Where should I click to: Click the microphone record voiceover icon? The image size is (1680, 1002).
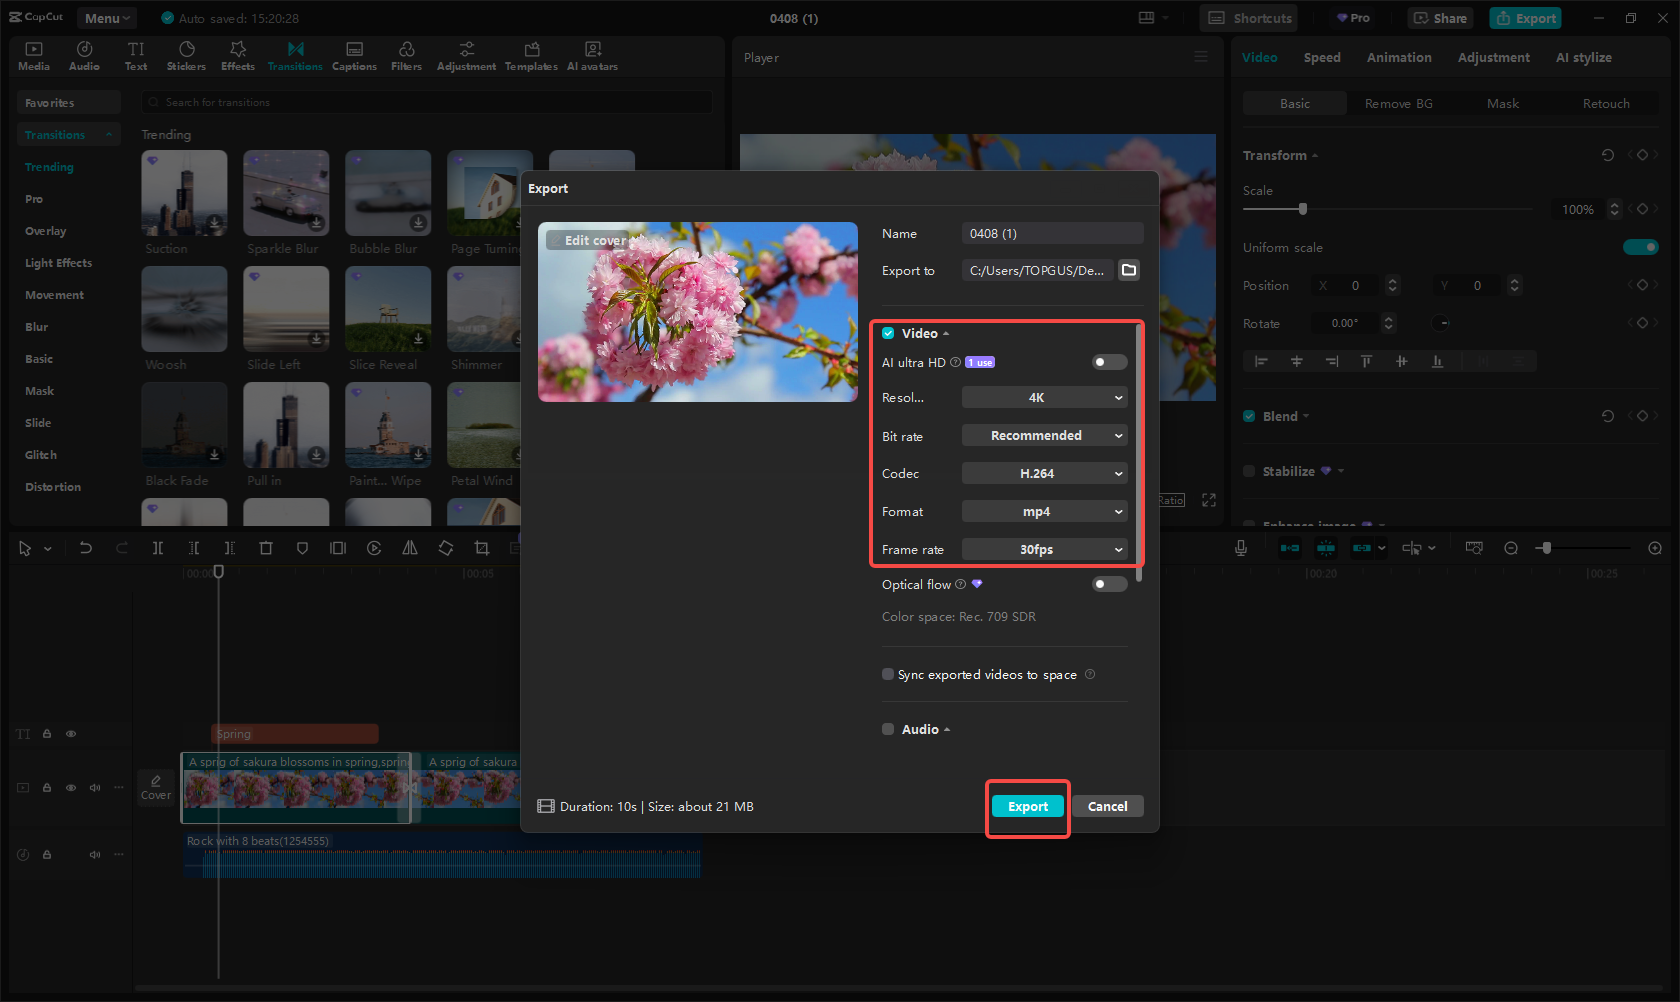(x=1240, y=548)
